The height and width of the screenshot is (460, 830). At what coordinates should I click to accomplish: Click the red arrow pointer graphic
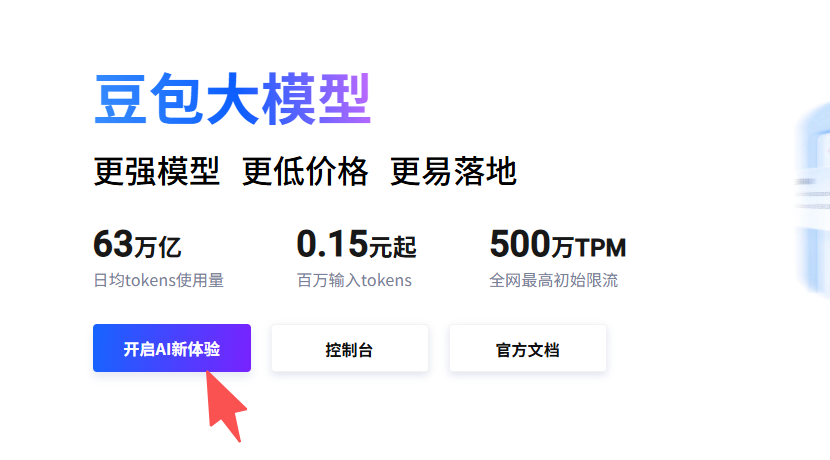[x=225, y=406]
